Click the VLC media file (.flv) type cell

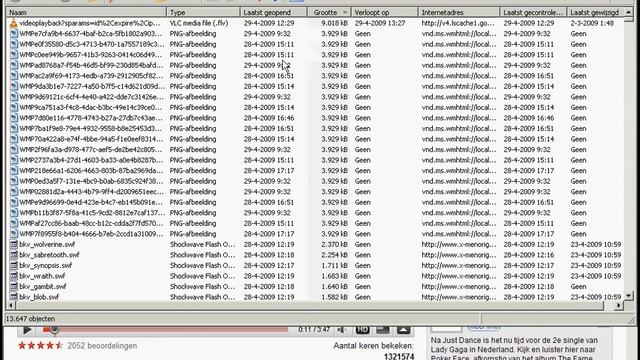[199, 23]
